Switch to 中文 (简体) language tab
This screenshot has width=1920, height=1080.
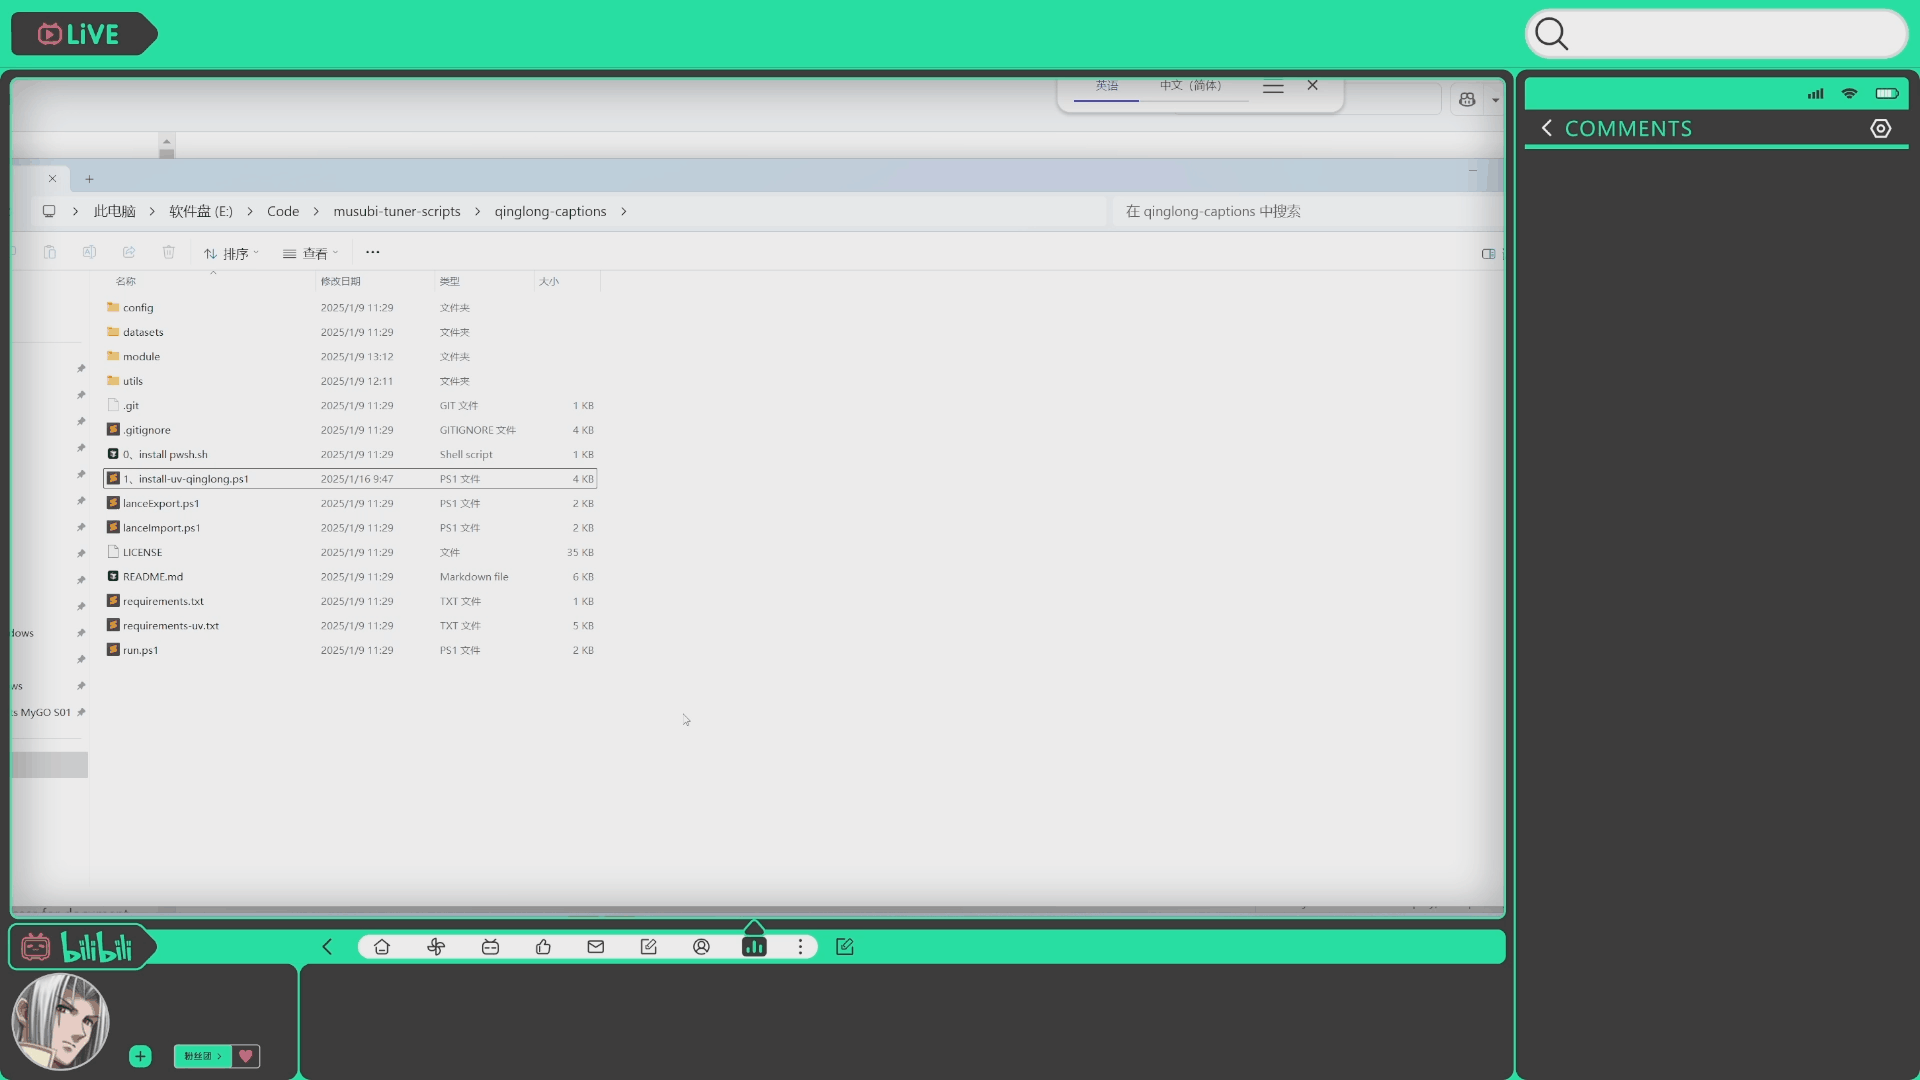(x=1190, y=86)
